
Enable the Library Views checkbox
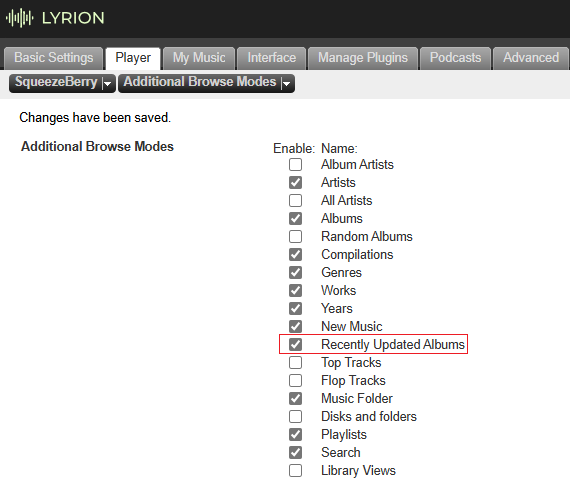(x=296, y=471)
